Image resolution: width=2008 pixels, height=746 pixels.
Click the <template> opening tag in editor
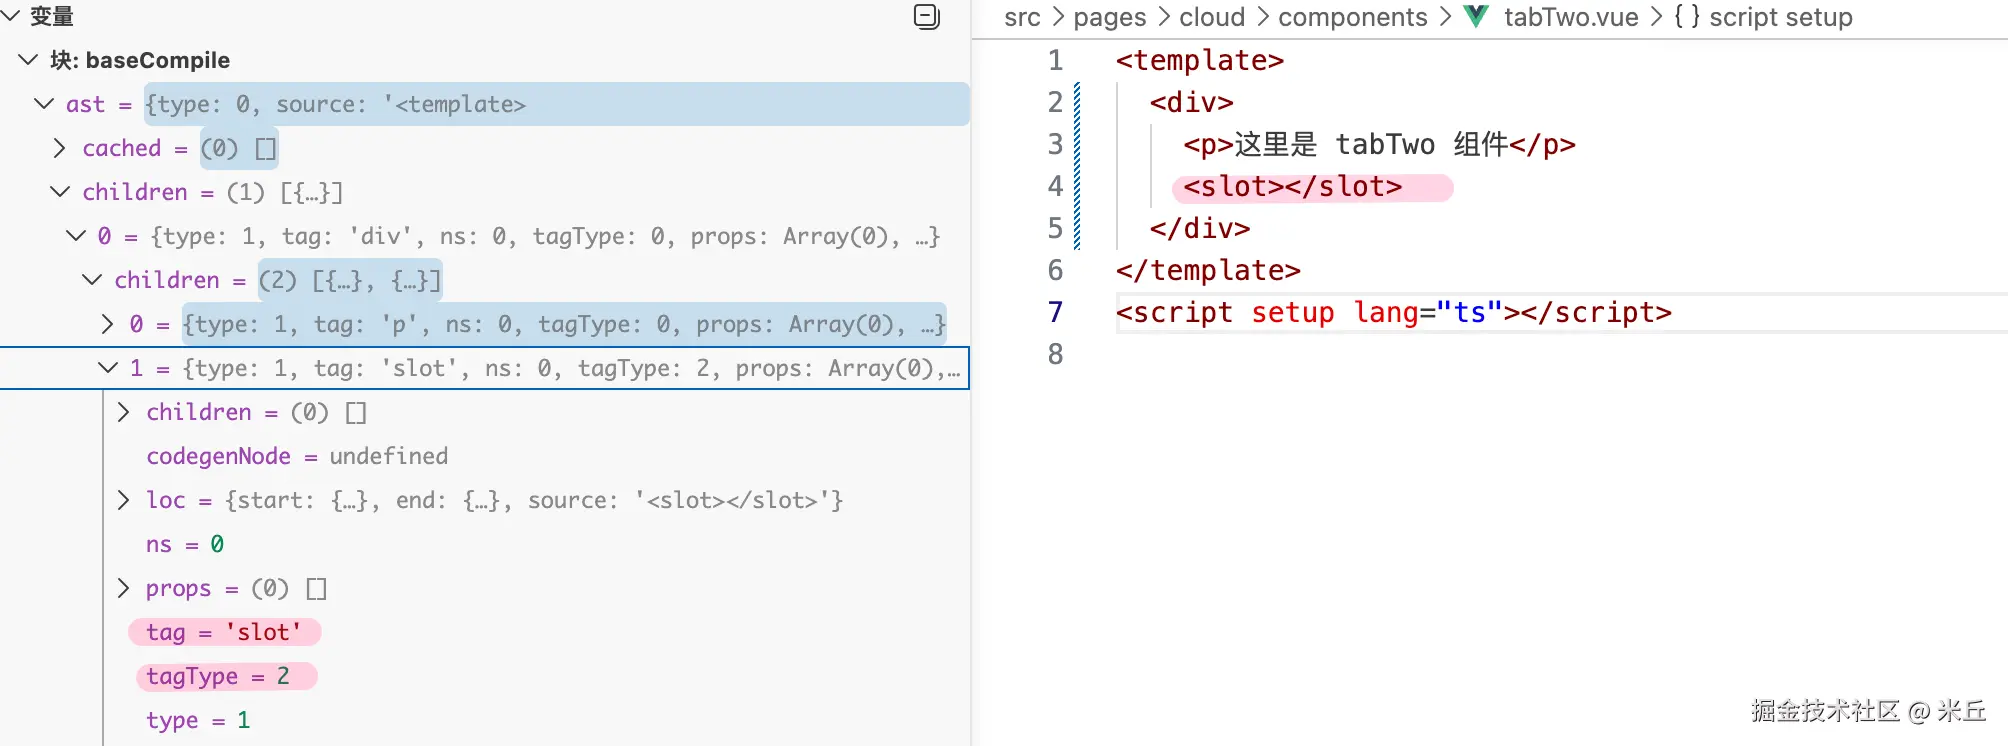(x=1199, y=60)
